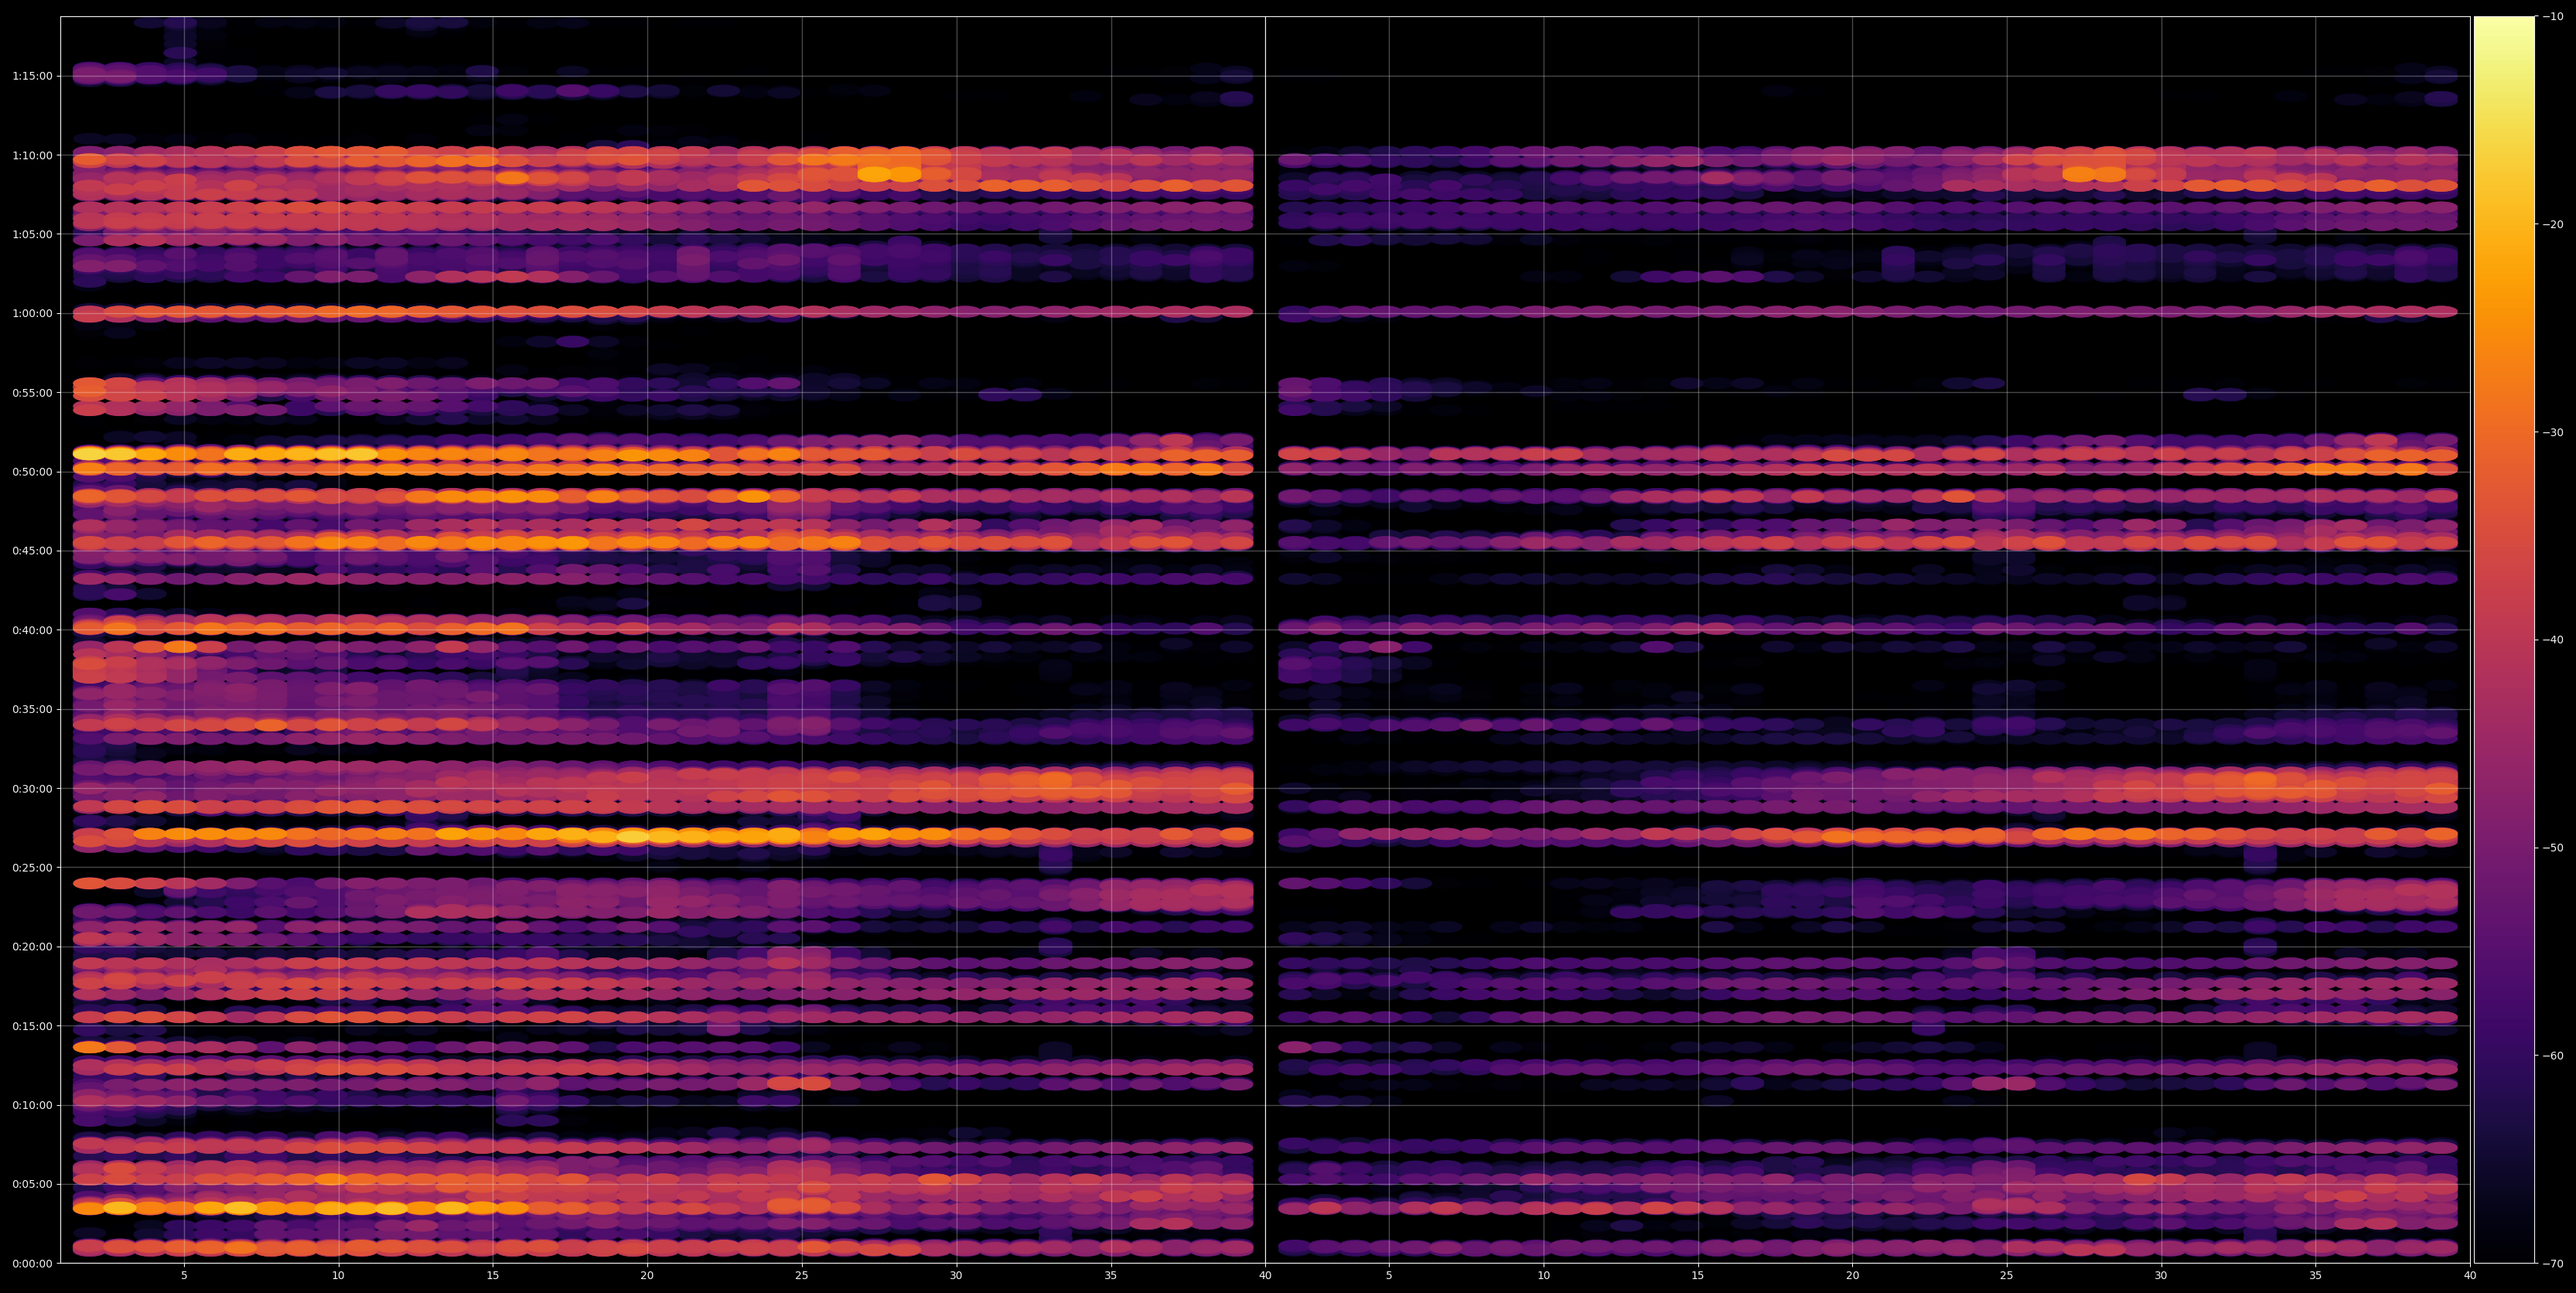Pick the −40 colorbar tick label
The height and width of the screenshot is (1293, 2576).
(x=2553, y=640)
